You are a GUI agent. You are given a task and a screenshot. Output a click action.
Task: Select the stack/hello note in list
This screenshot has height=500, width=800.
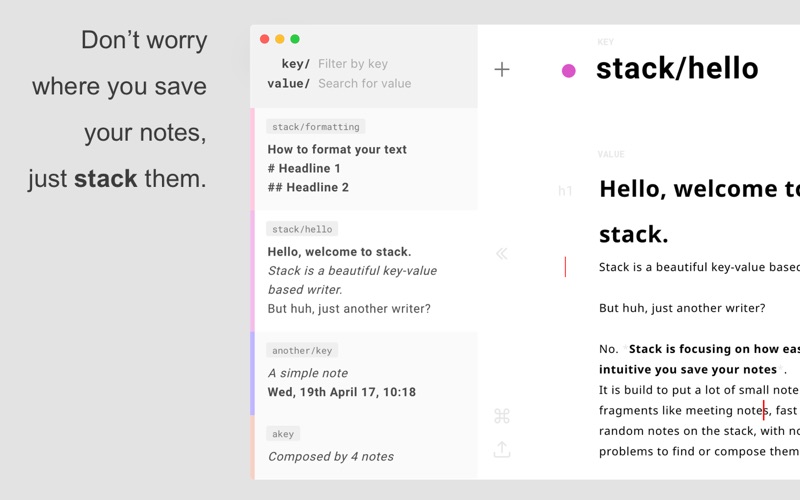[x=364, y=271]
